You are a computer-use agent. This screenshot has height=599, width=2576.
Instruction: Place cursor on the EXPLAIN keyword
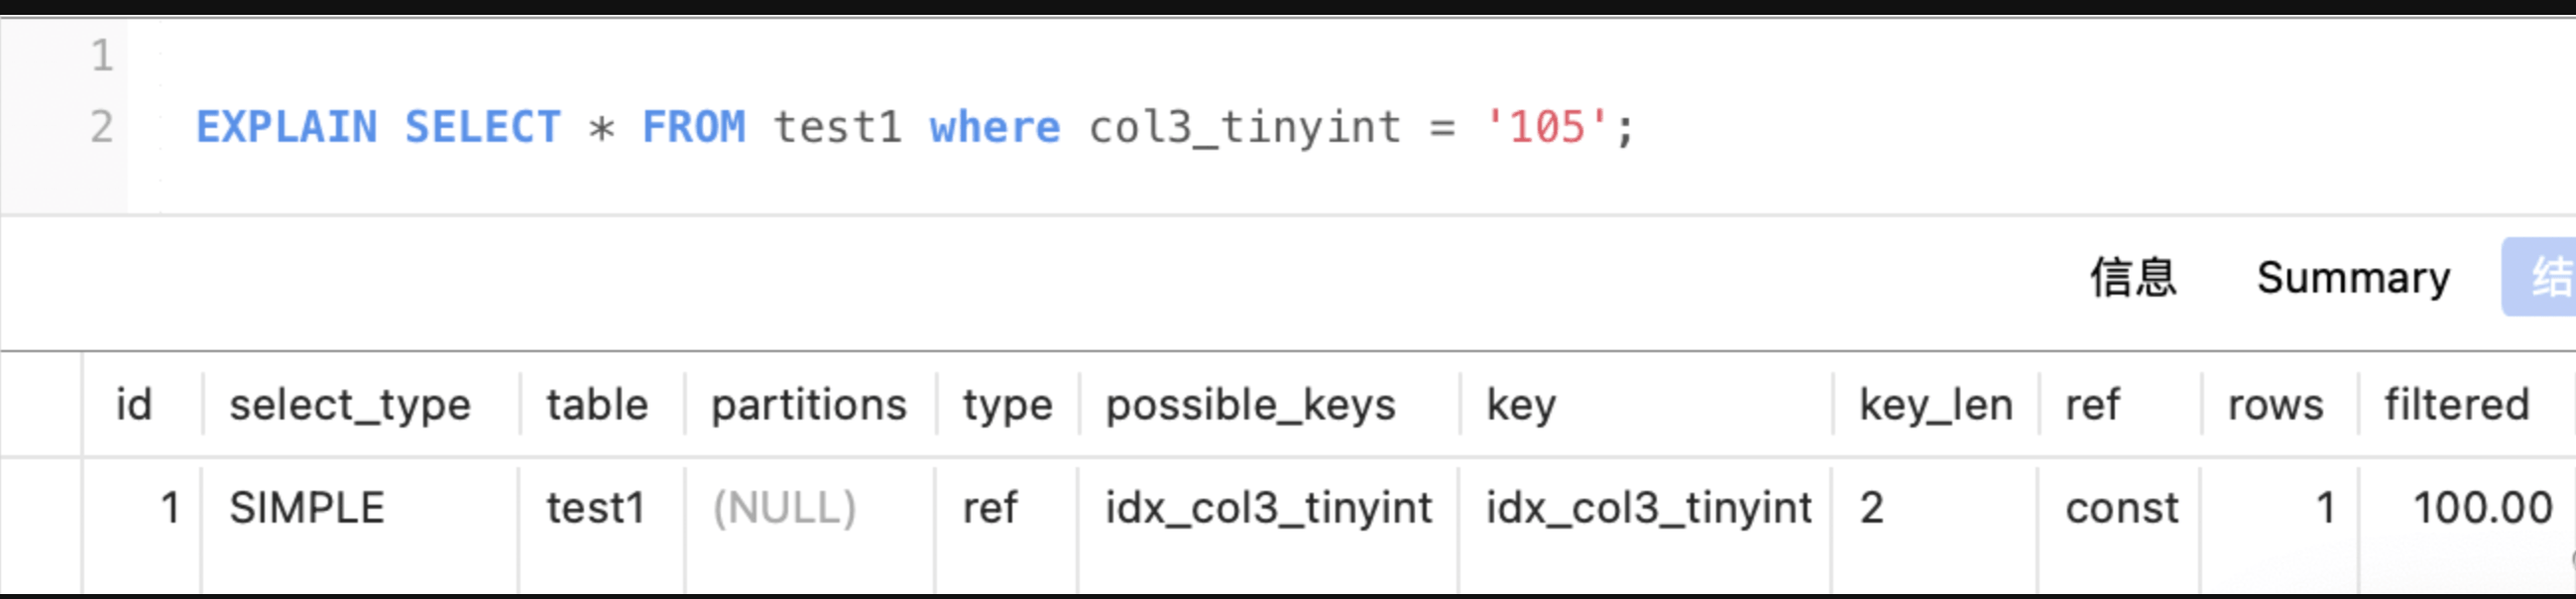coord(286,127)
